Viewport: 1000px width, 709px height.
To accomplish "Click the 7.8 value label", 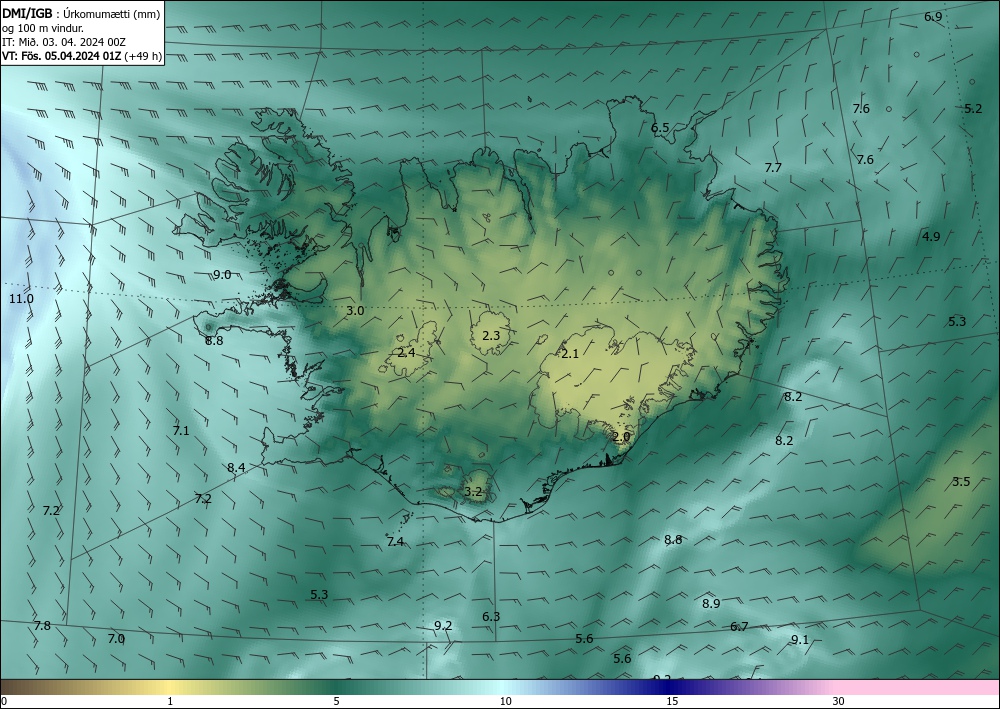I will point(43,625).
